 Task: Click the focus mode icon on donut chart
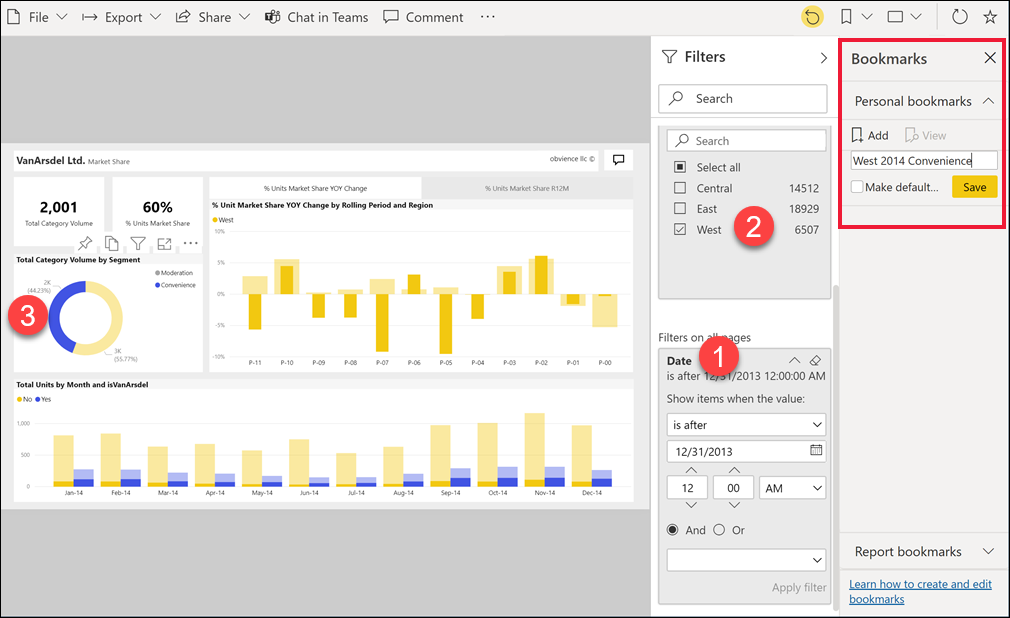[x=164, y=243]
